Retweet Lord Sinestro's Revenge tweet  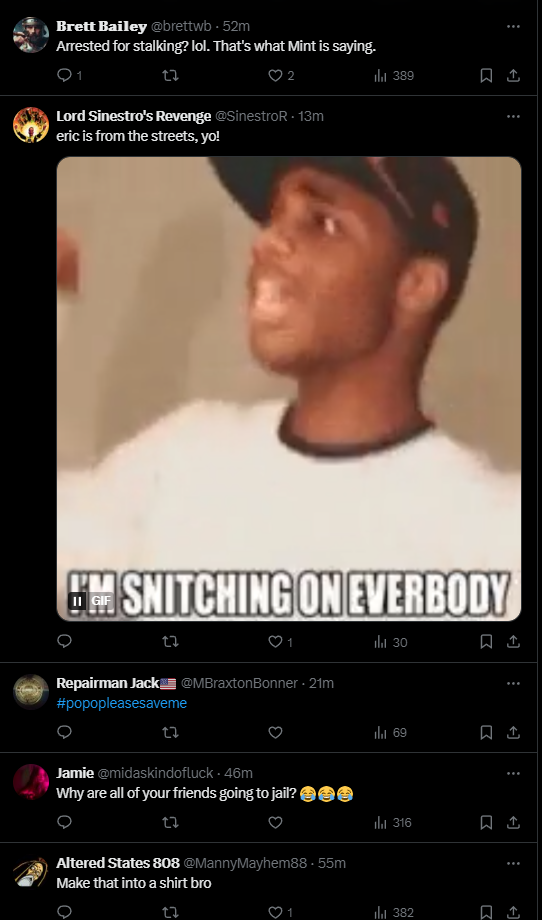pyautogui.click(x=170, y=642)
